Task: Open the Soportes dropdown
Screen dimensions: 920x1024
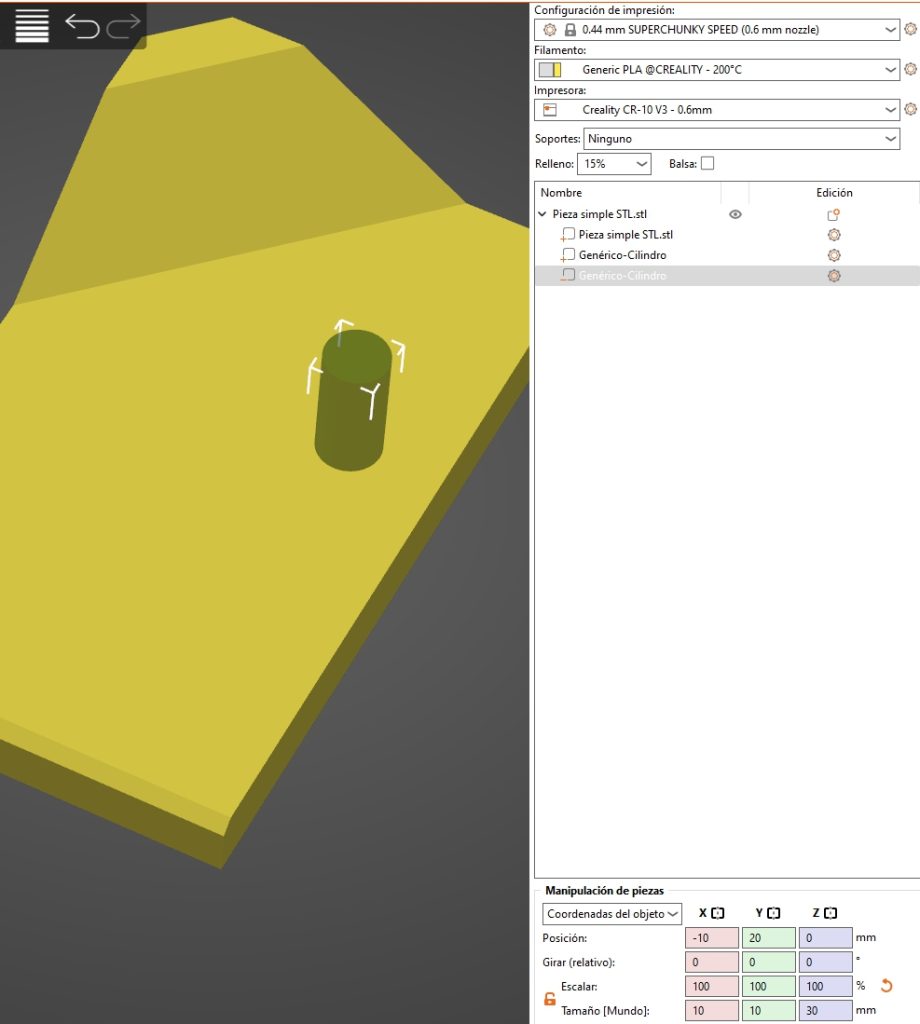Action: coord(741,139)
